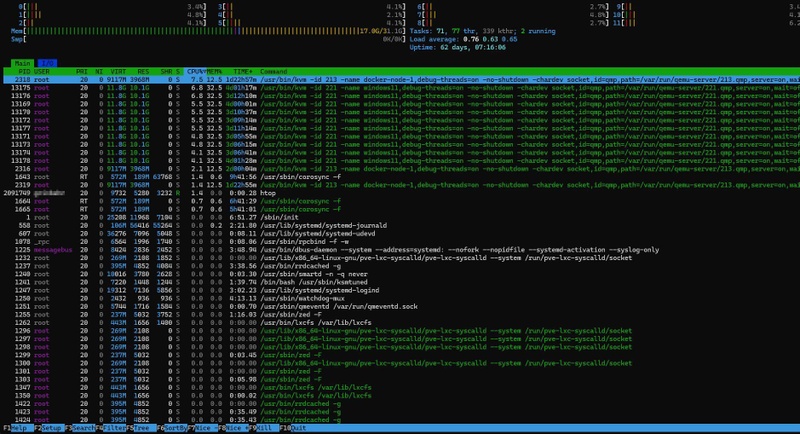Click the TIME+ column header
The height and width of the screenshot is (434, 800).
(243, 72)
